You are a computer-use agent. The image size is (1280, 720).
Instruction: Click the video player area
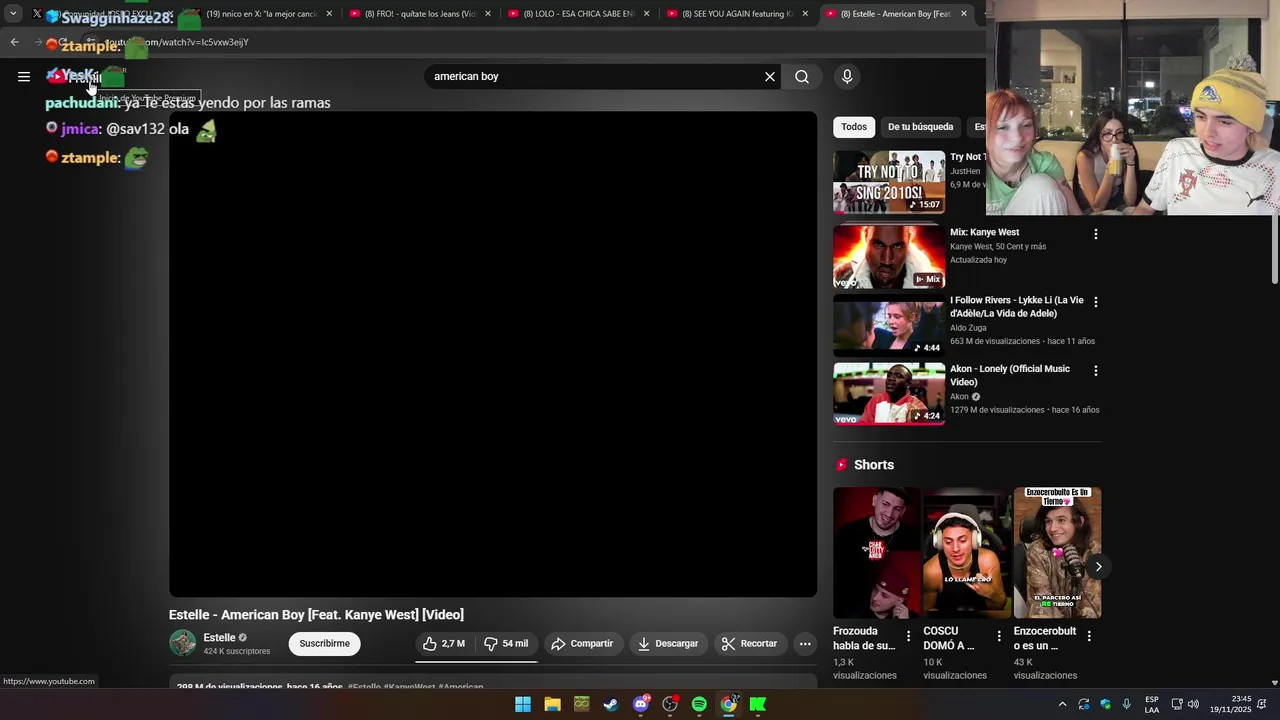coord(493,354)
